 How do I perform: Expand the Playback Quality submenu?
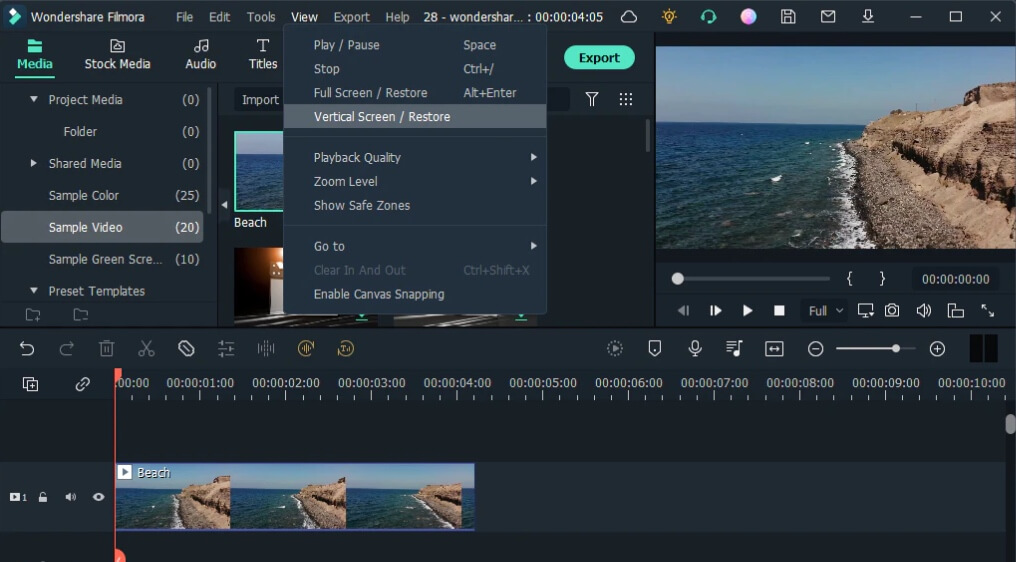415,158
